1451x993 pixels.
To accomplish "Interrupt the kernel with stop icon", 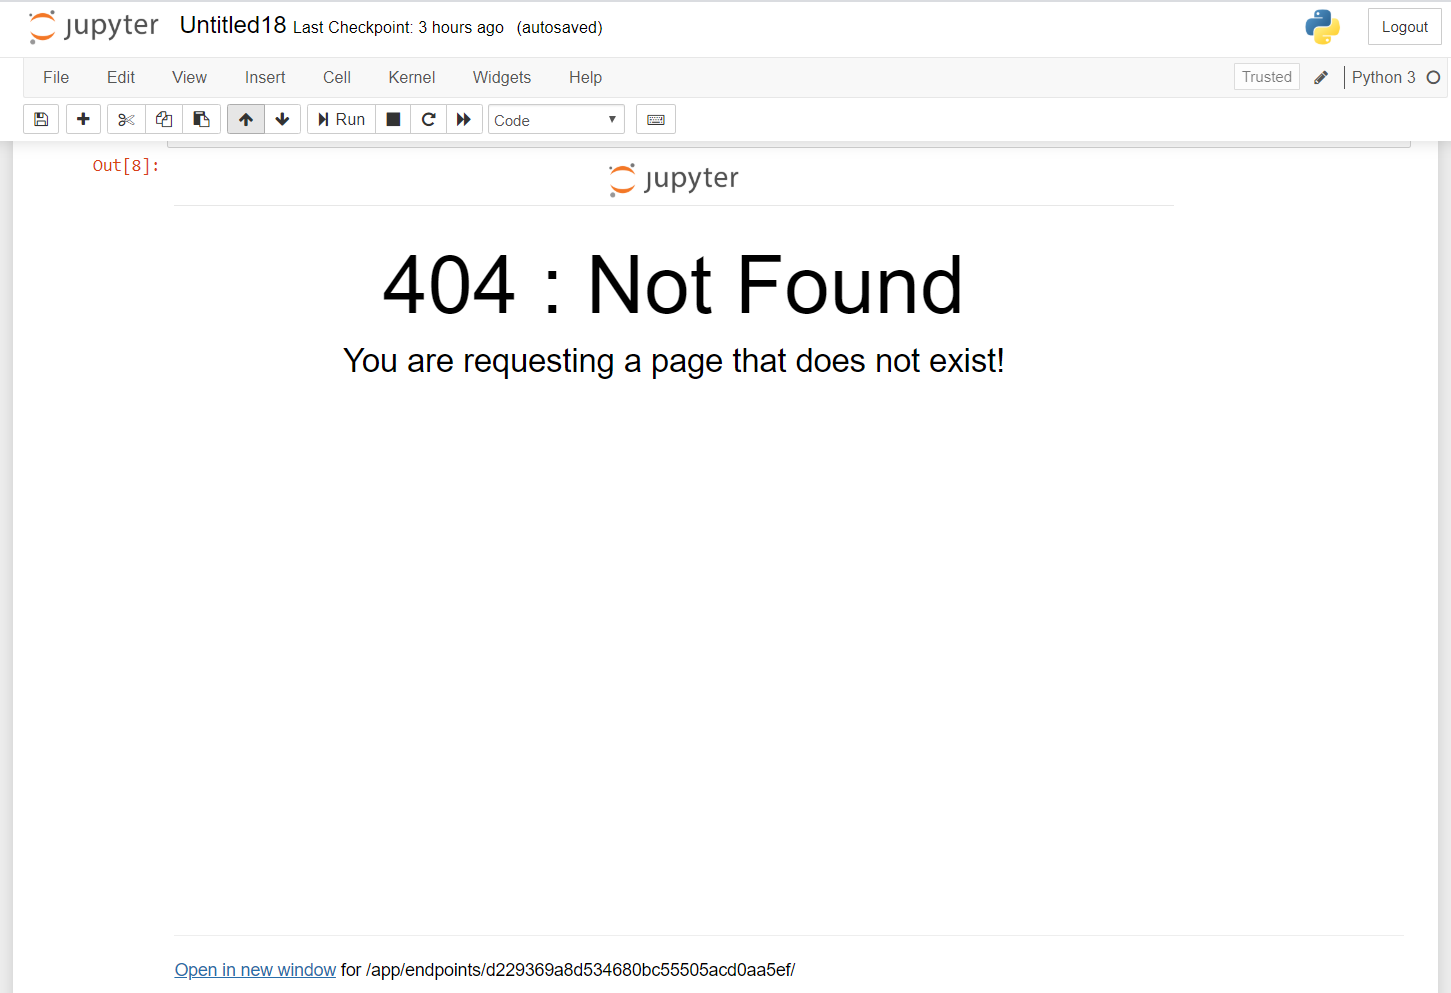I will 393,119.
